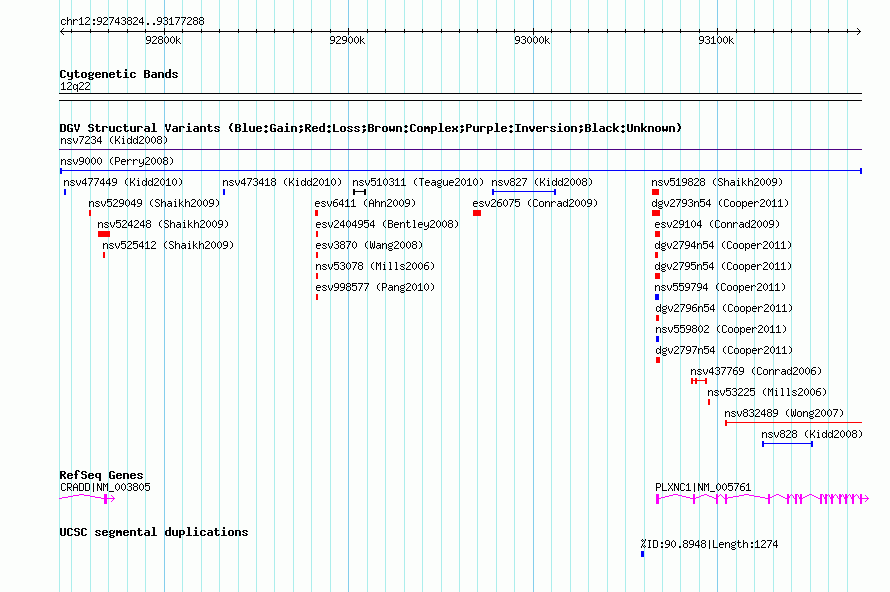Image resolution: width=890 pixels, height=592 pixels.
Task: Click dgv2797n54 (Cooper2011) label
Action: [x=724, y=350]
